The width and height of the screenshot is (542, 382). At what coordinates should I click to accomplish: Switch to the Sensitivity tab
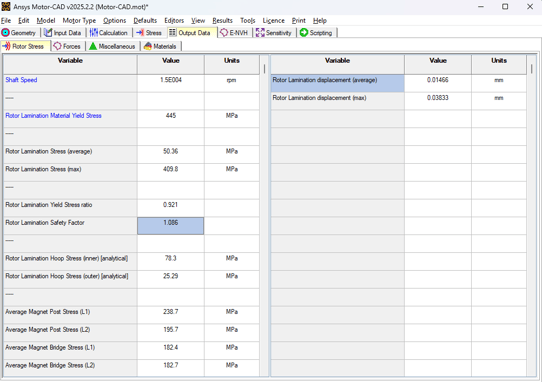(274, 33)
